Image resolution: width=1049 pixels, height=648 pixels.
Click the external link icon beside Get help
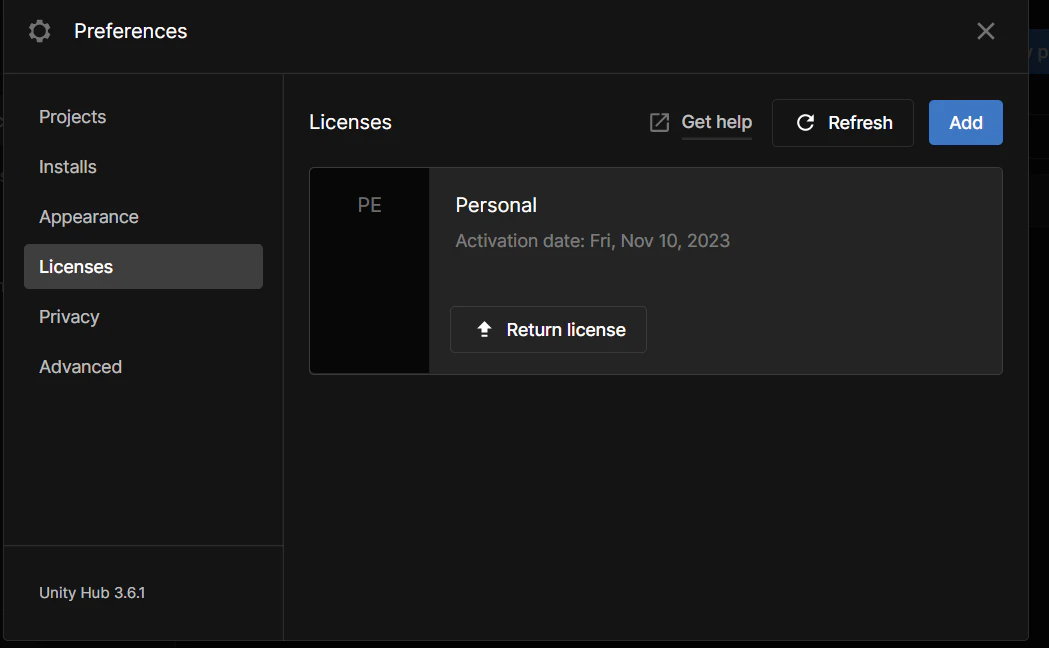(659, 123)
